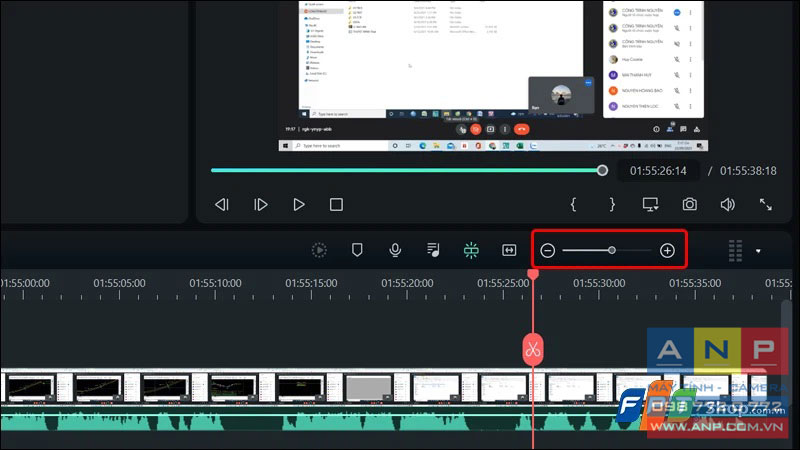This screenshot has height=450, width=800.
Task: Click the video preview image
Action: [x=493, y=76]
